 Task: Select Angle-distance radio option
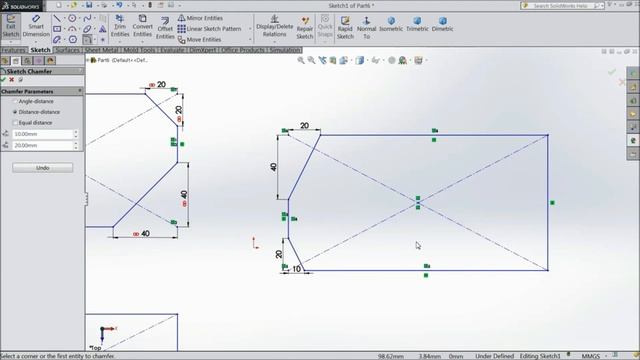point(15,101)
